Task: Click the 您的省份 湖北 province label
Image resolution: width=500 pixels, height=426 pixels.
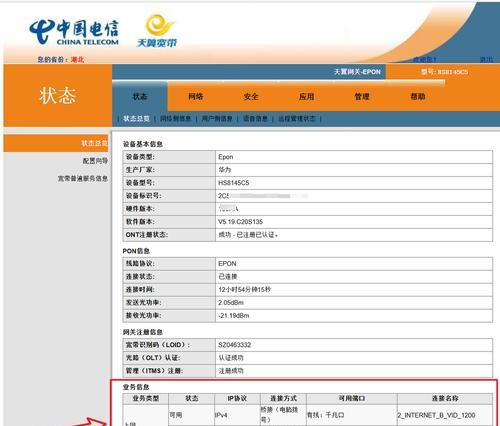Action: pyautogui.click(x=60, y=59)
